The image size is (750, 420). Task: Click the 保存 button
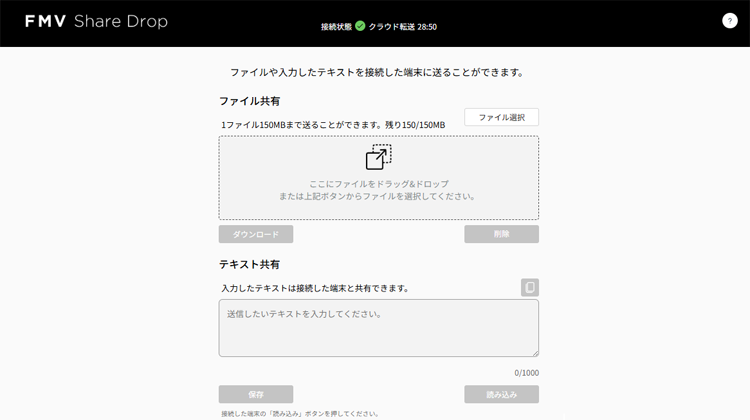point(256,394)
